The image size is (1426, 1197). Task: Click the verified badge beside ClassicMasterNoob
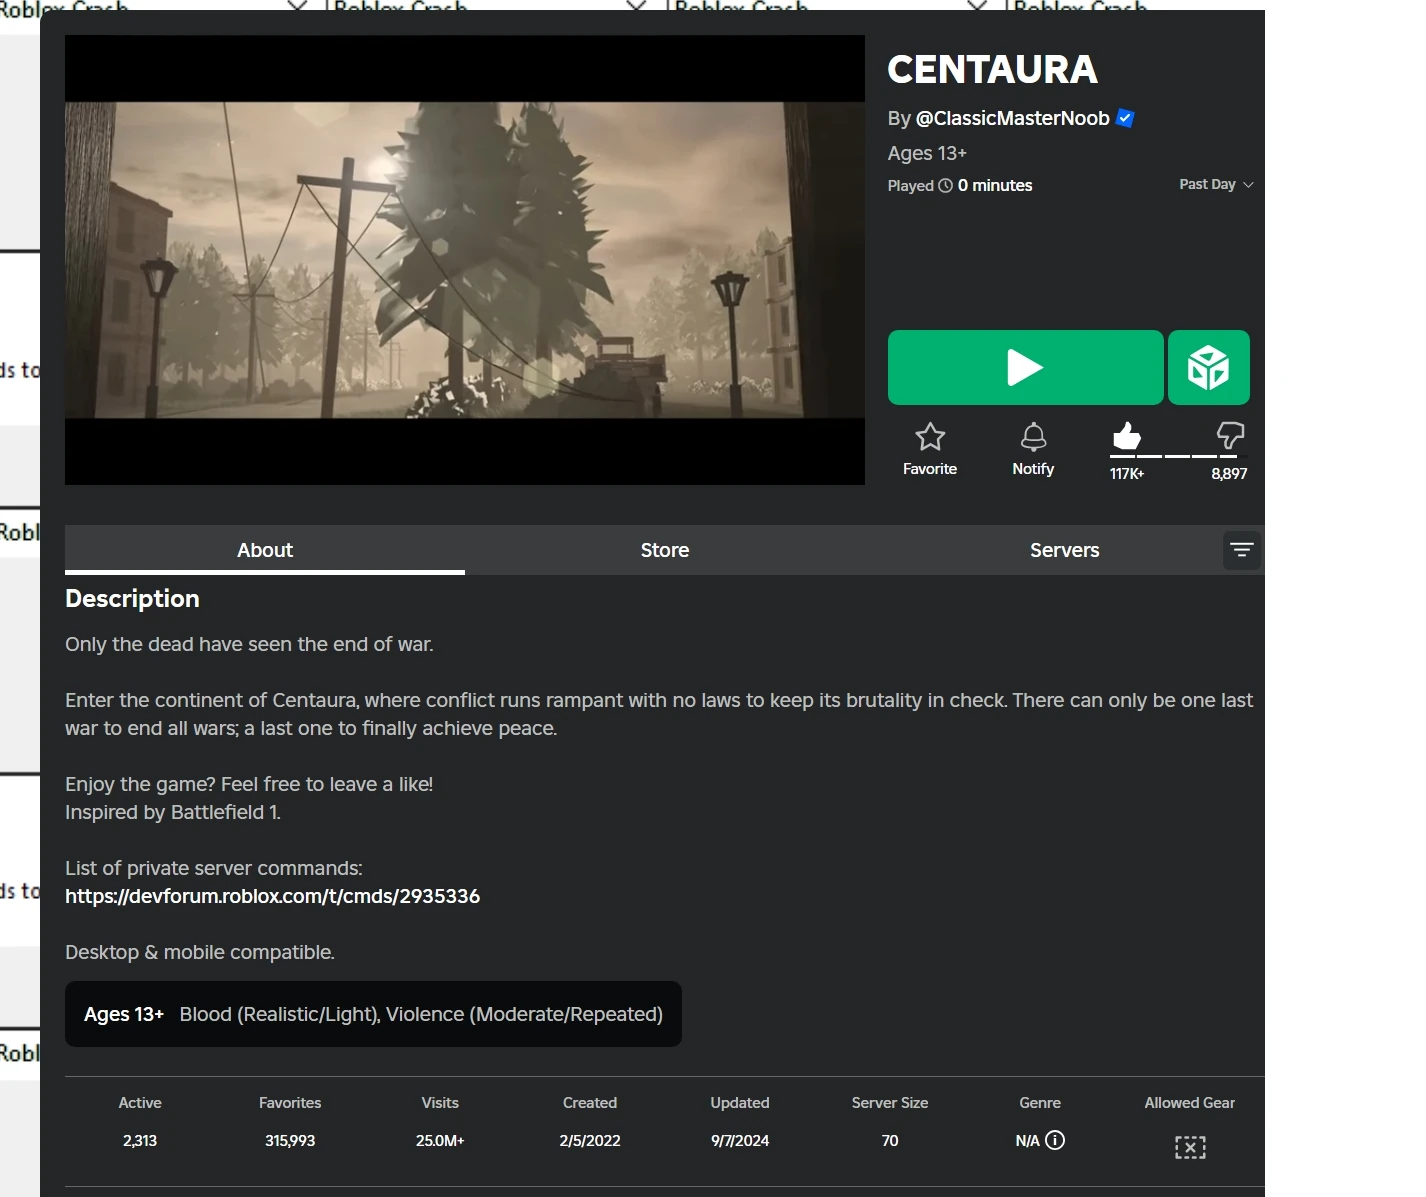coord(1124,117)
